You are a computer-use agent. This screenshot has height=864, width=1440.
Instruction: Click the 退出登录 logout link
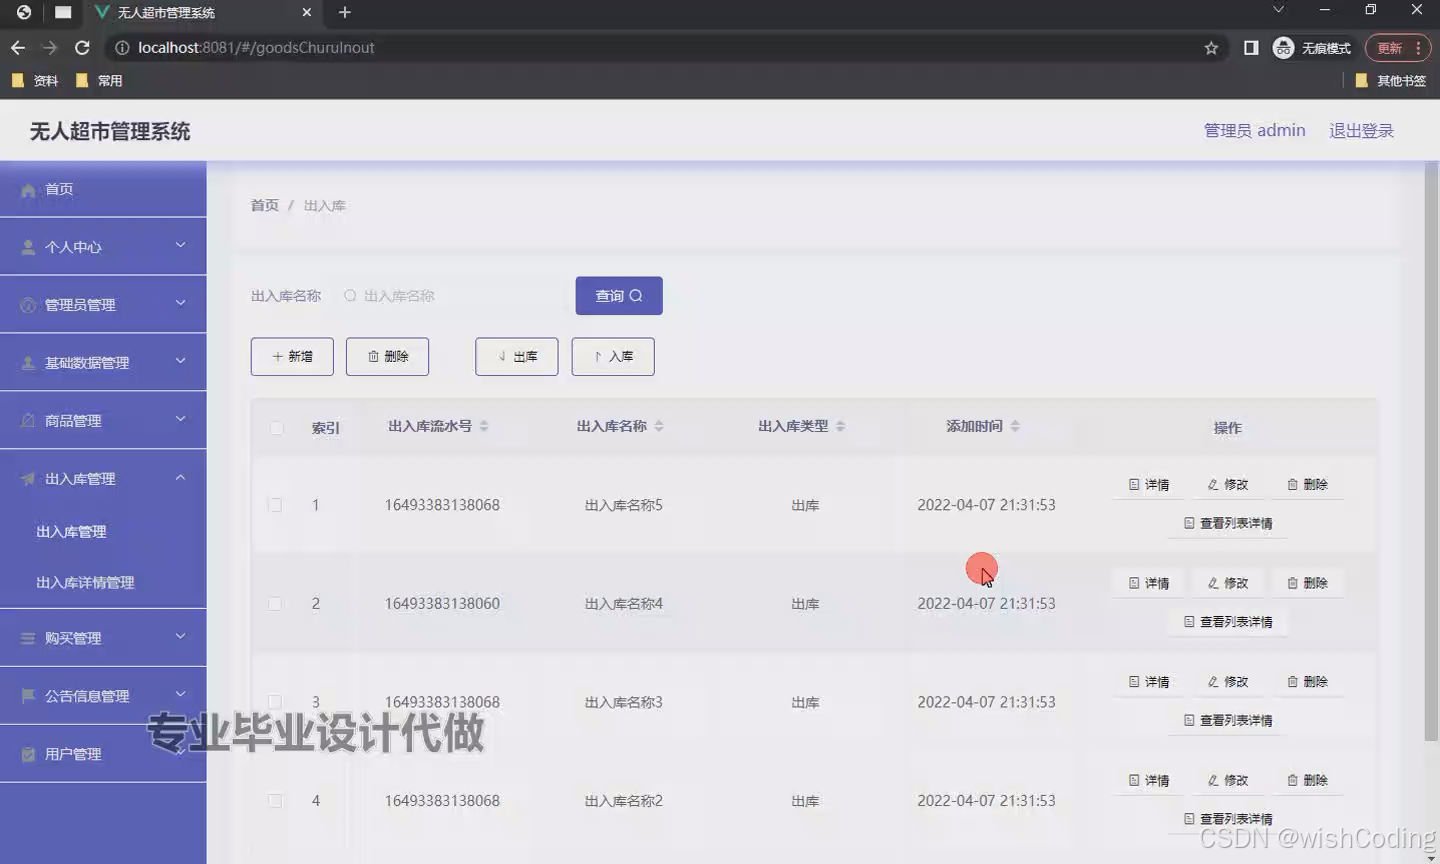pos(1361,130)
